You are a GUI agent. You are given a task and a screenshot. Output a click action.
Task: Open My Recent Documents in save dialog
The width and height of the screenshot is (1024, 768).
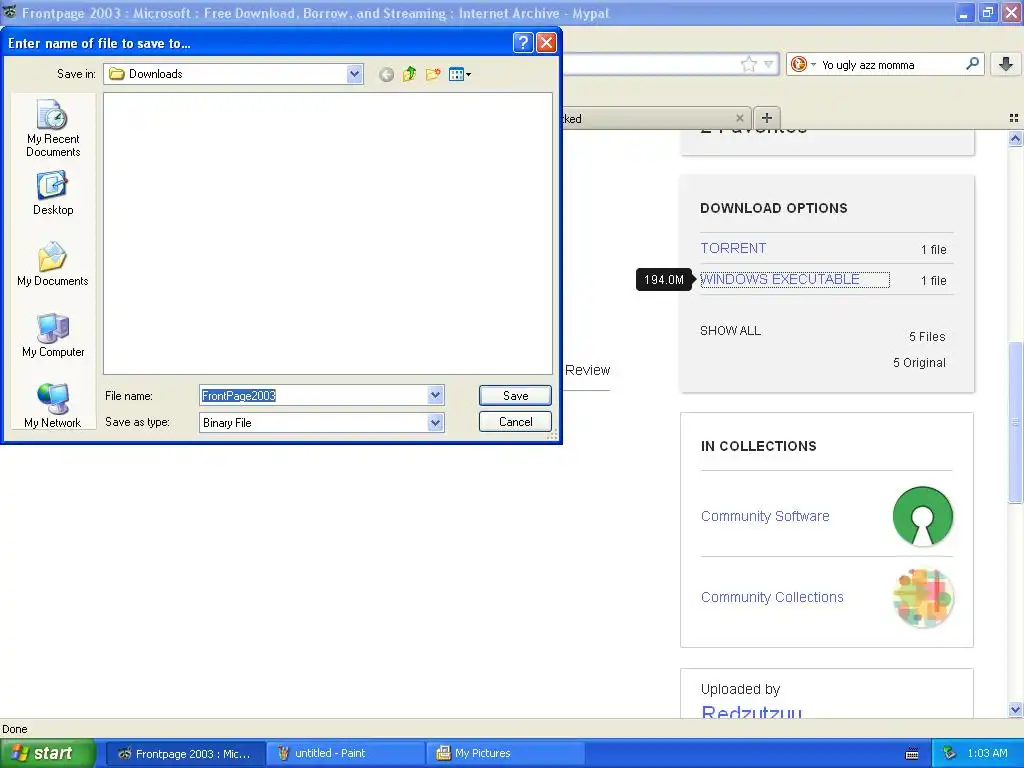pyautogui.click(x=53, y=128)
